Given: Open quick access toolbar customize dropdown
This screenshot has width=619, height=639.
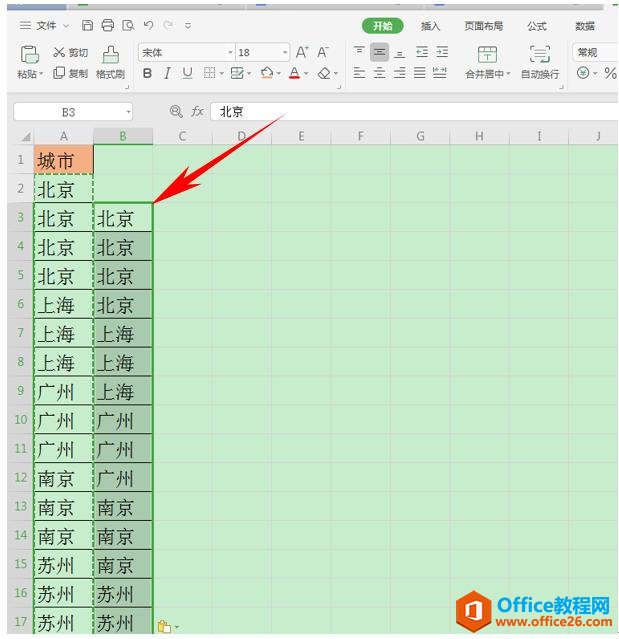Looking at the screenshot, I should [188, 26].
